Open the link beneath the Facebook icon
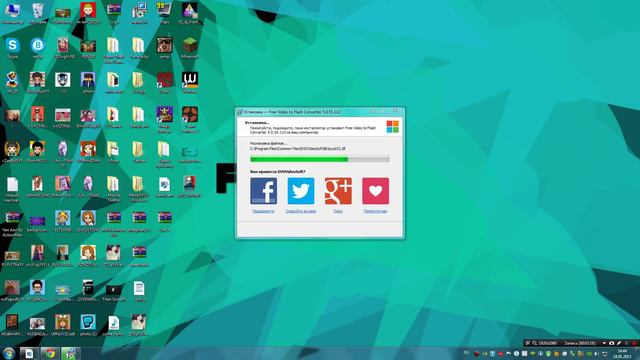The image size is (640, 360). [x=263, y=211]
